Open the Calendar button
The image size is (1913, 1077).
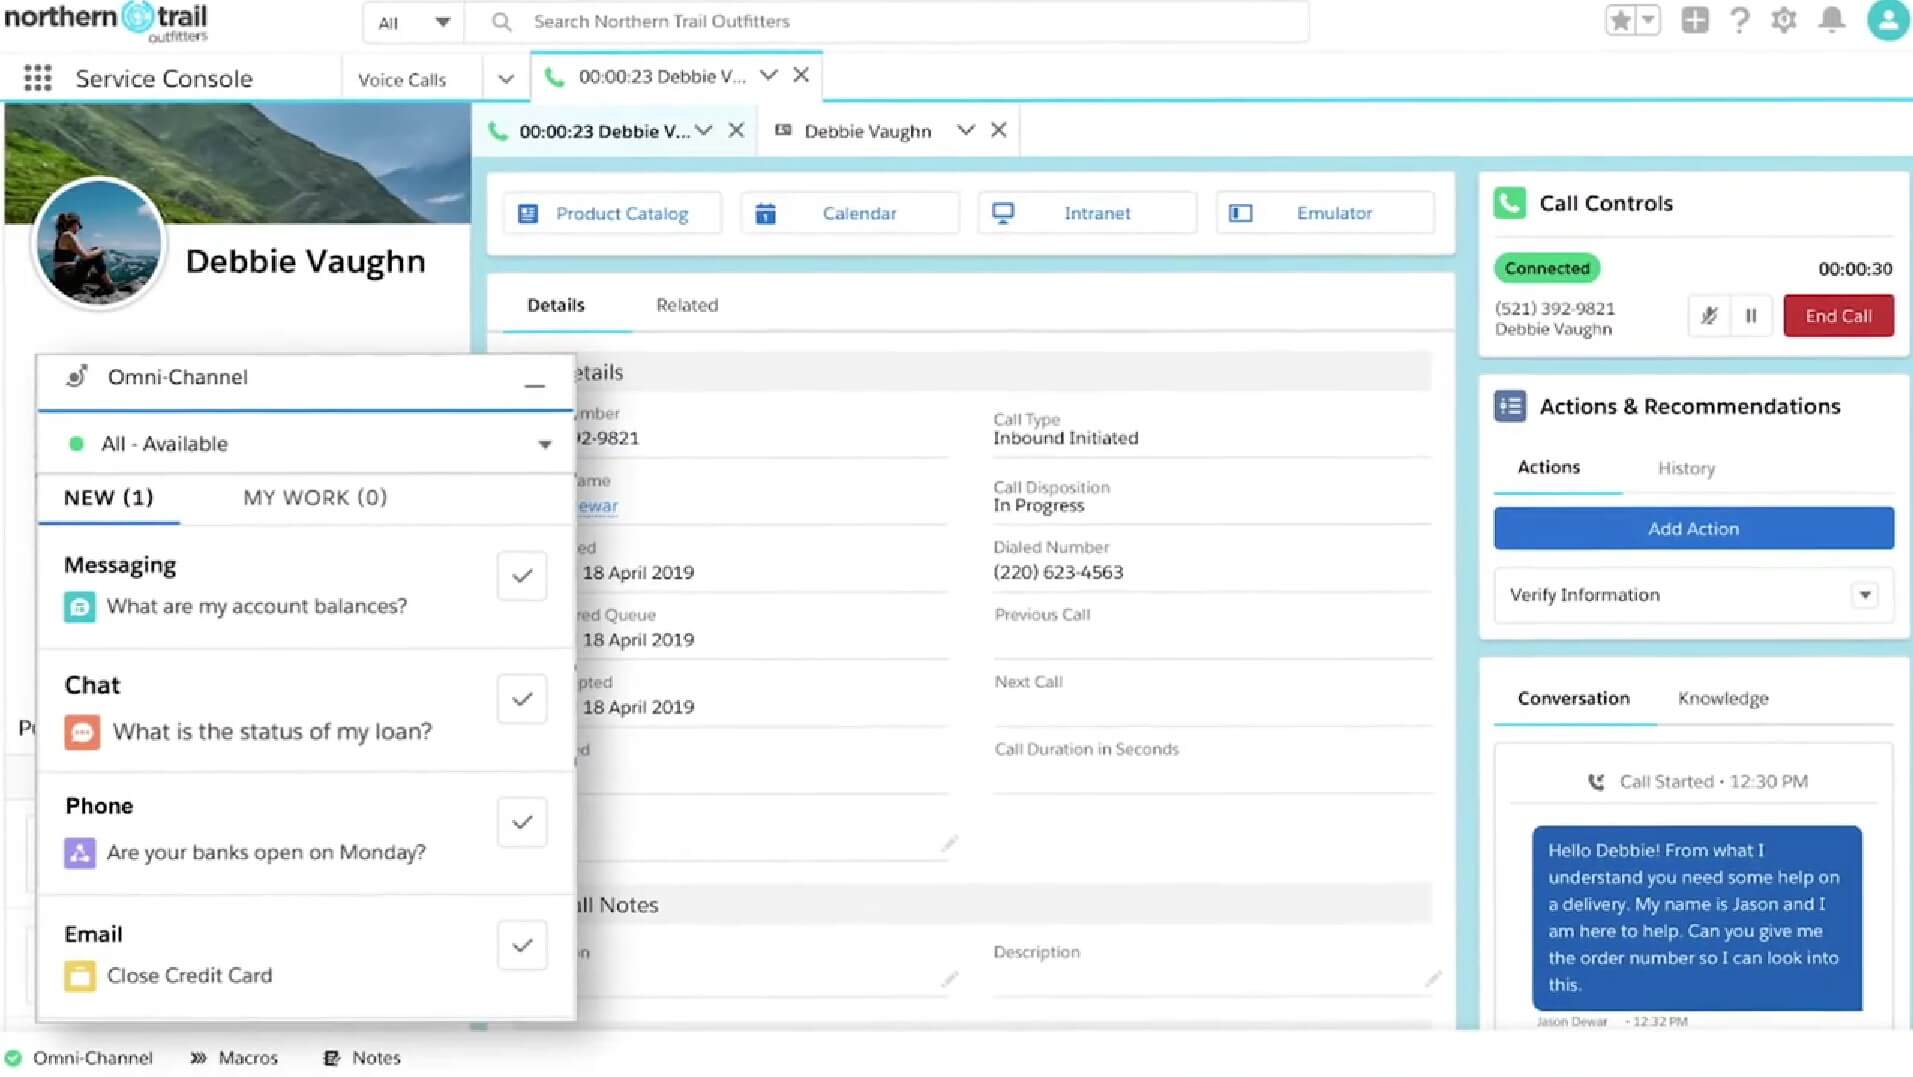click(x=850, y=213)
